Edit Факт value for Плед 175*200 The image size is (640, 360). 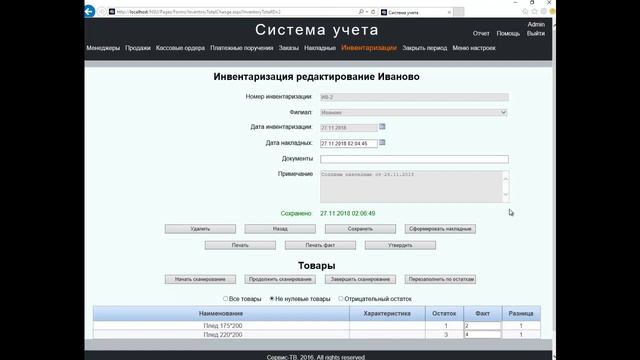(x=482, y=326)
